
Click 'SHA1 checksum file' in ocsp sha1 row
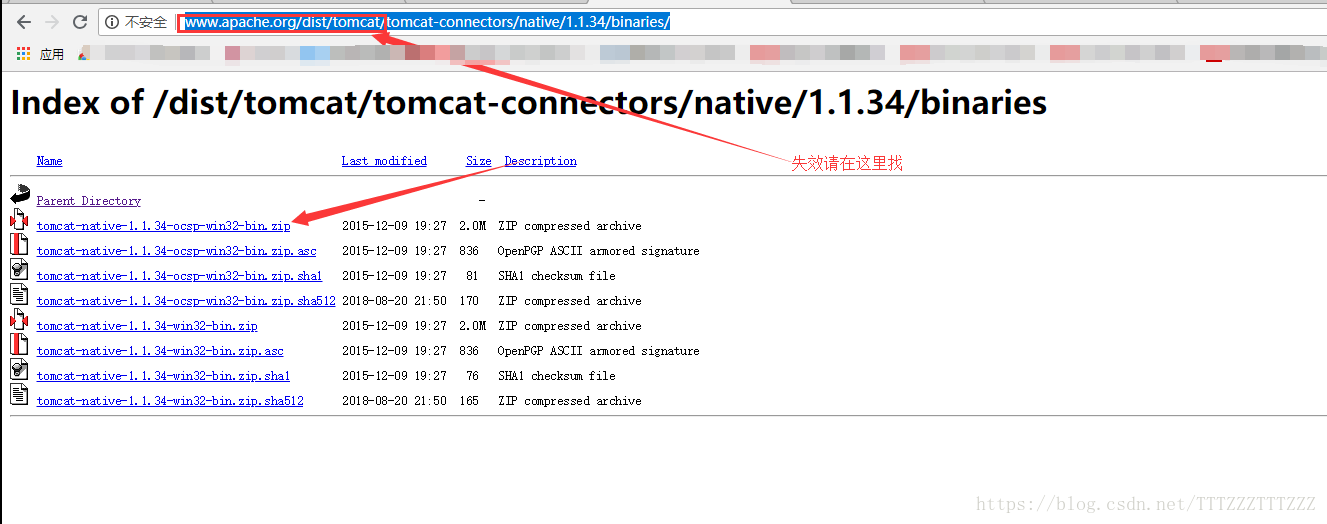point(557,276)
